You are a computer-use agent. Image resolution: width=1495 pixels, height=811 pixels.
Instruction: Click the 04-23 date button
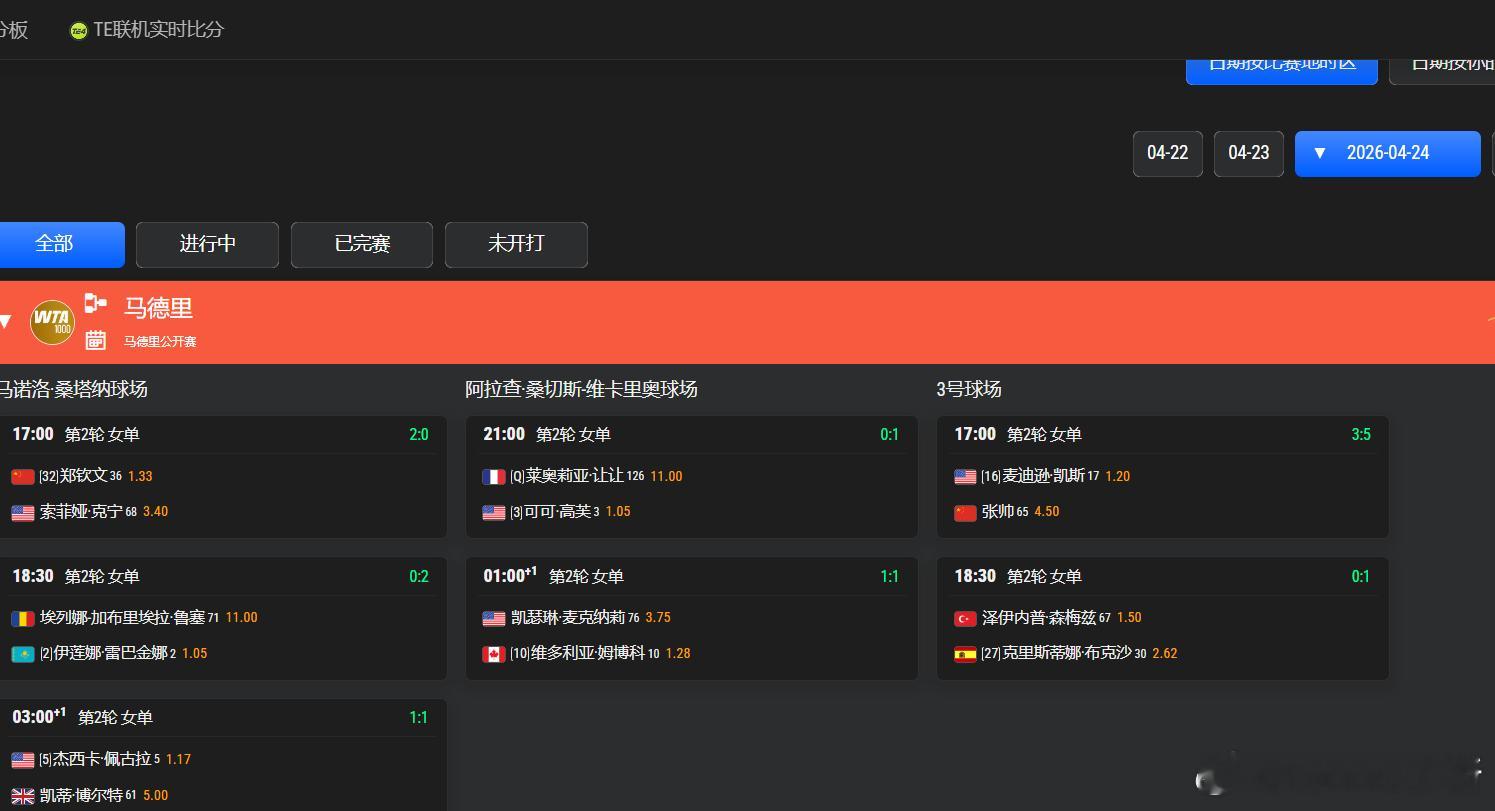tap(1248, 153)
